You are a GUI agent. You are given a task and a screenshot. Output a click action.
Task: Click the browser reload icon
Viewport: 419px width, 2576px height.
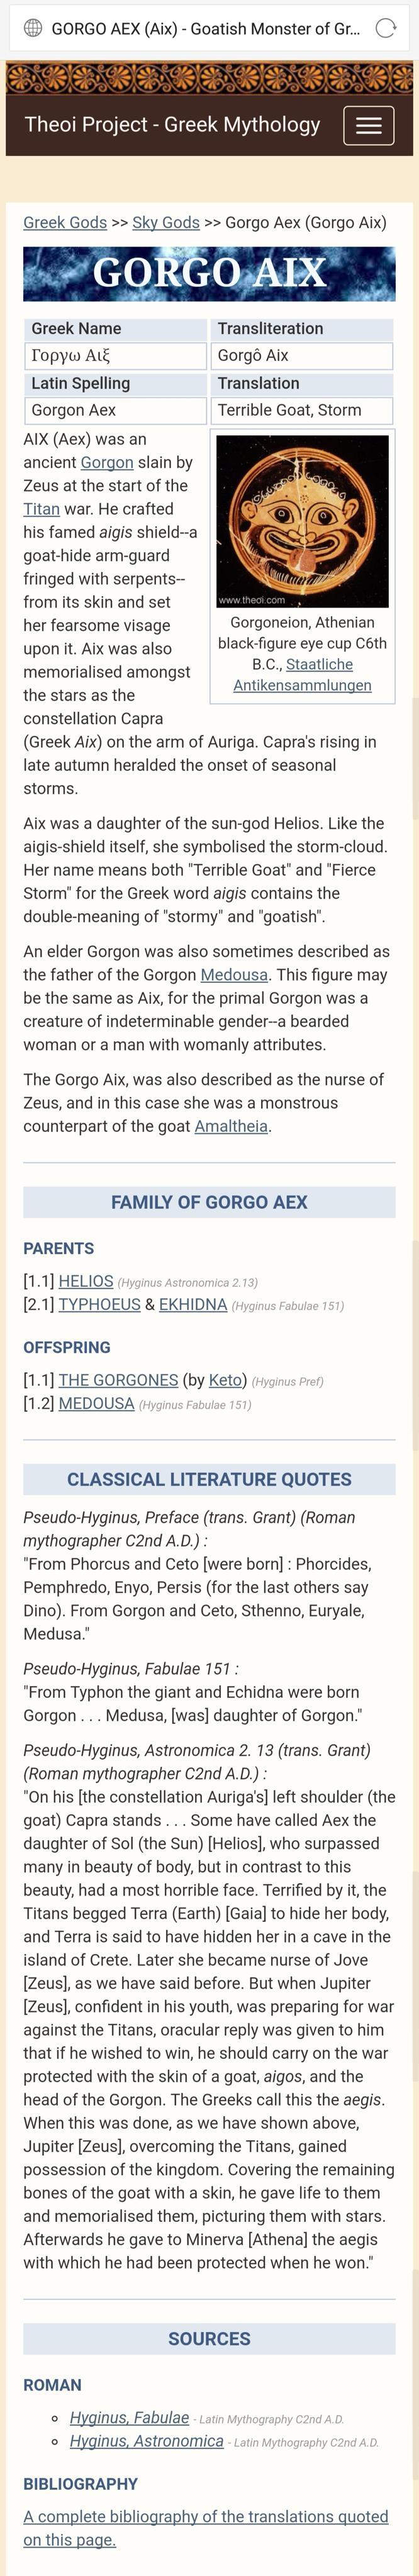pos(386,28)
